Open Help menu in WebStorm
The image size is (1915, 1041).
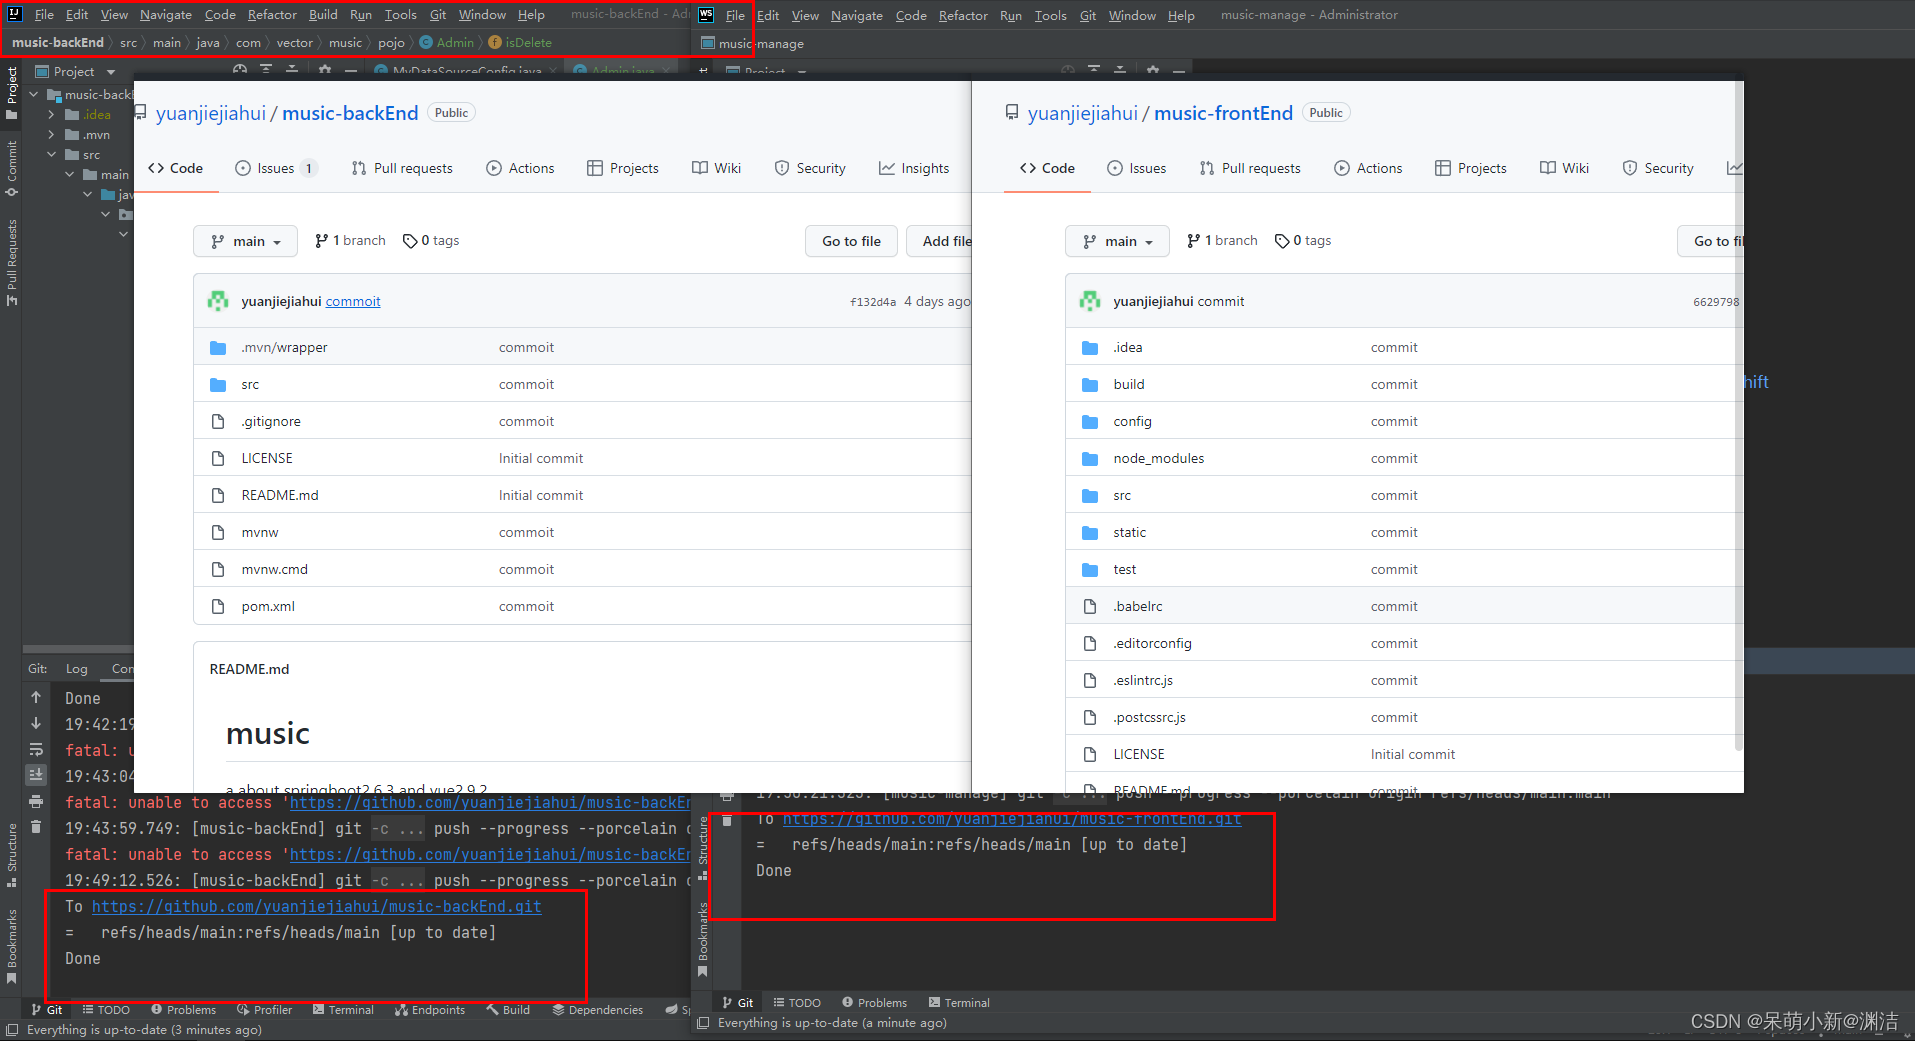1181,16
